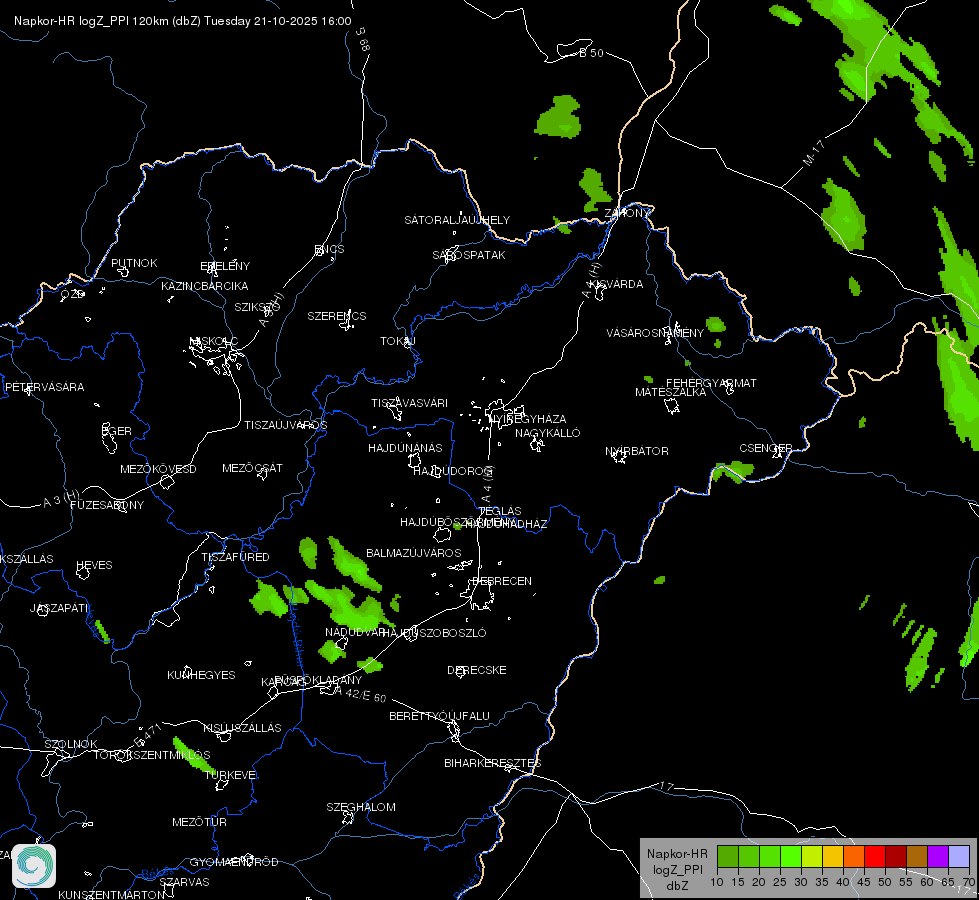Choose the dark red 50-55 dBZ swatch
979x900 pixels.
tap(896, 857)
